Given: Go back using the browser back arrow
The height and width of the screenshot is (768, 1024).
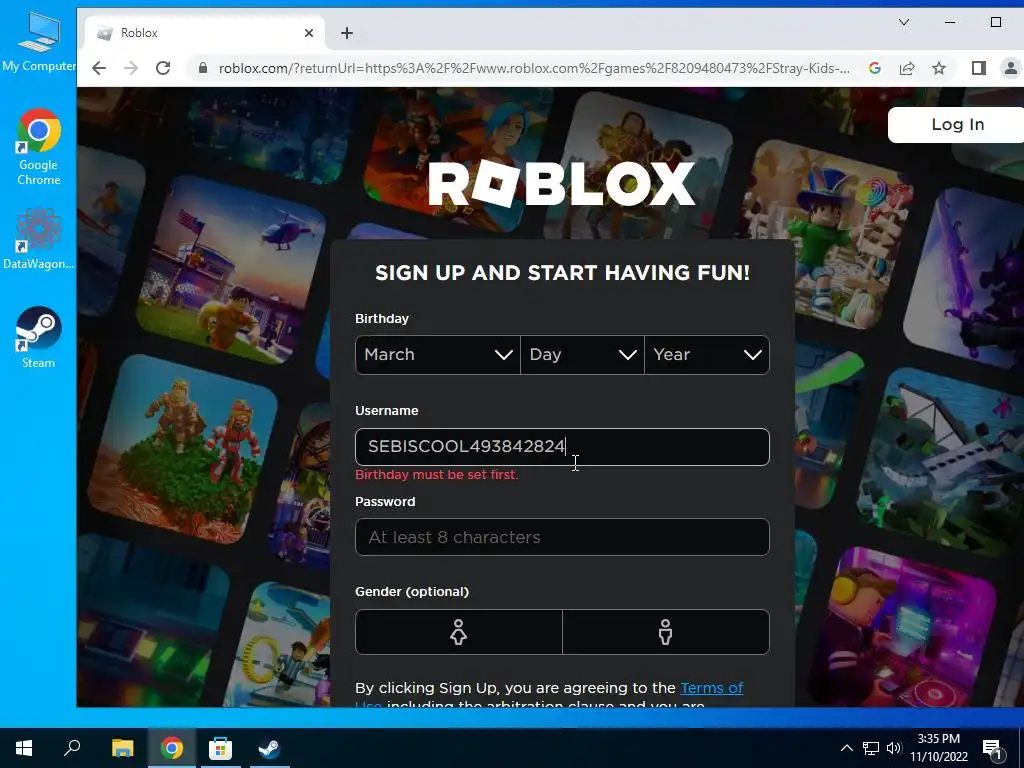Looking at the screenshot, I should point(99,68).
